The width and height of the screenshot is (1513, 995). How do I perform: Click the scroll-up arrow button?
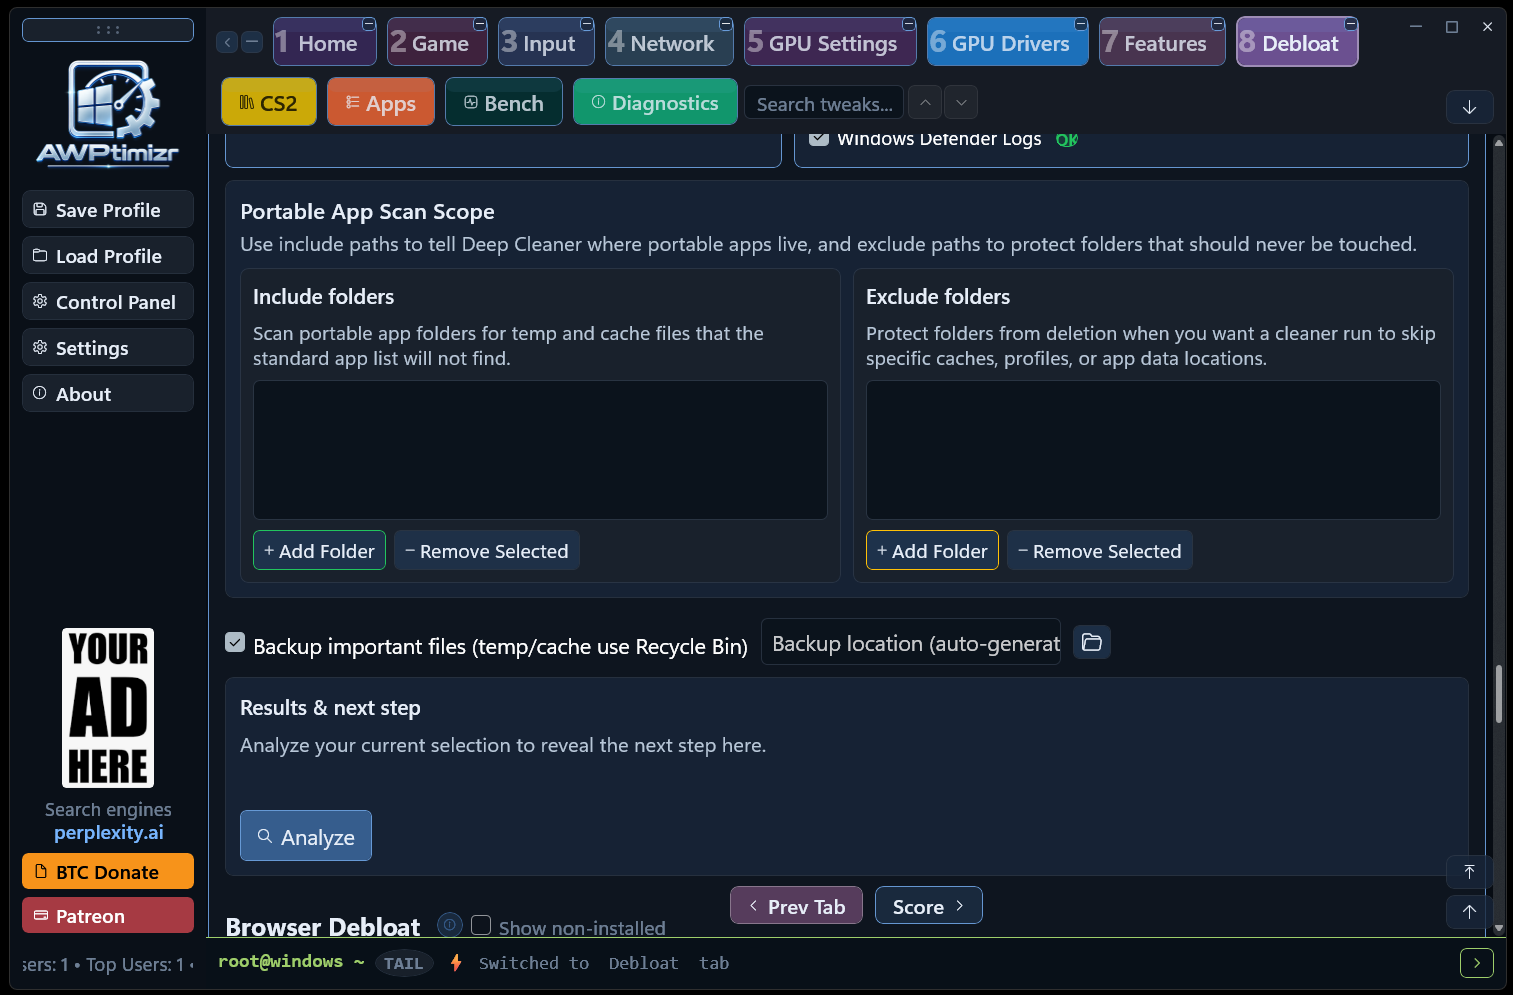pyautogui.click(x=1470, y=911)
